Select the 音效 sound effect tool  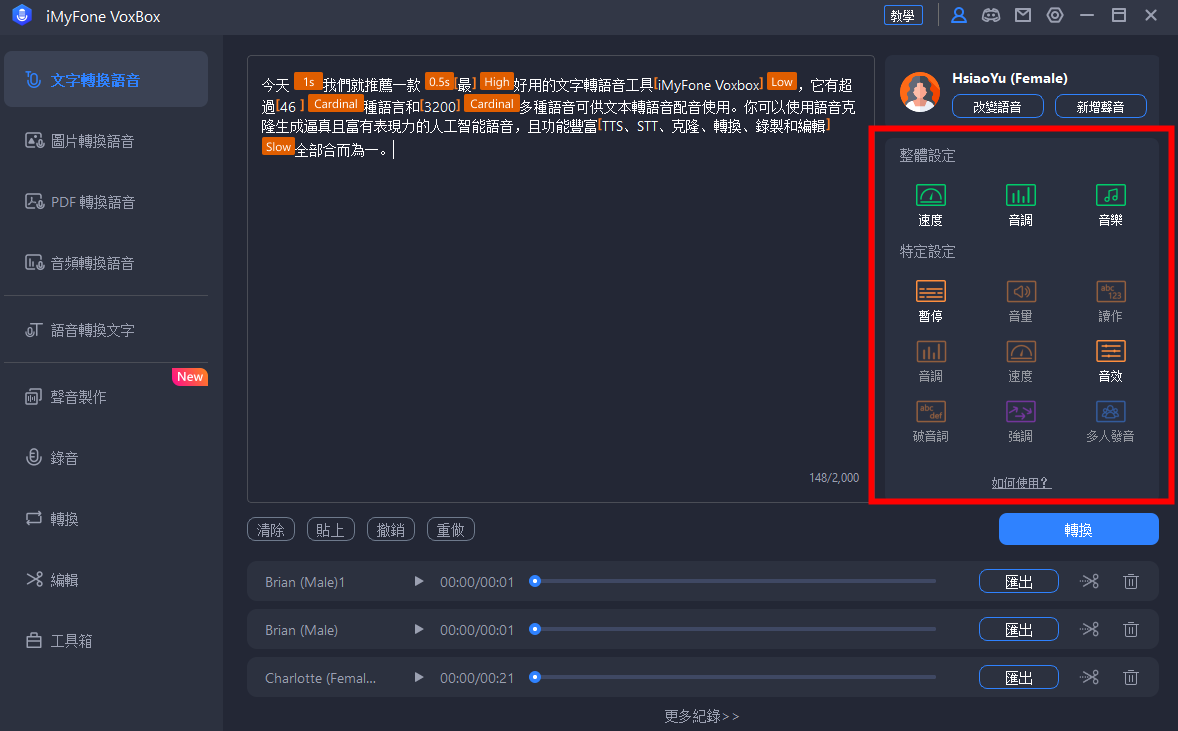[1110, 361]
